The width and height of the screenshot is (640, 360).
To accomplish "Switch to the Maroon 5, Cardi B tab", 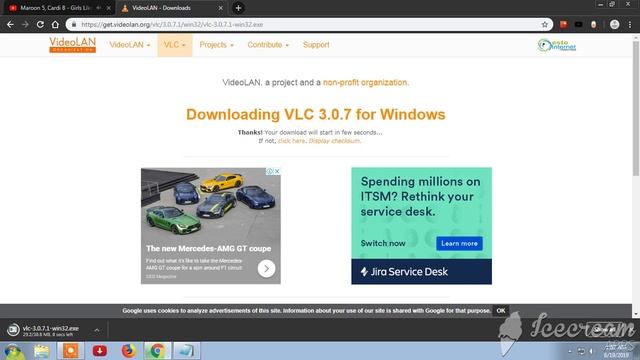I will (55, 8).
